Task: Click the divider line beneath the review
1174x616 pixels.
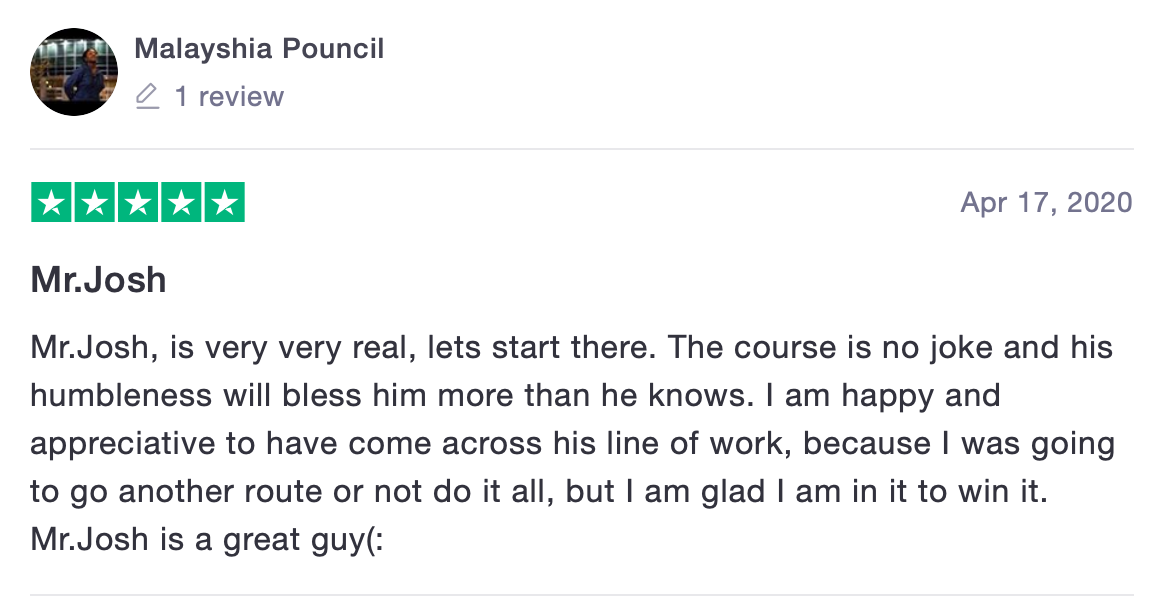Action: coord(581,595)
